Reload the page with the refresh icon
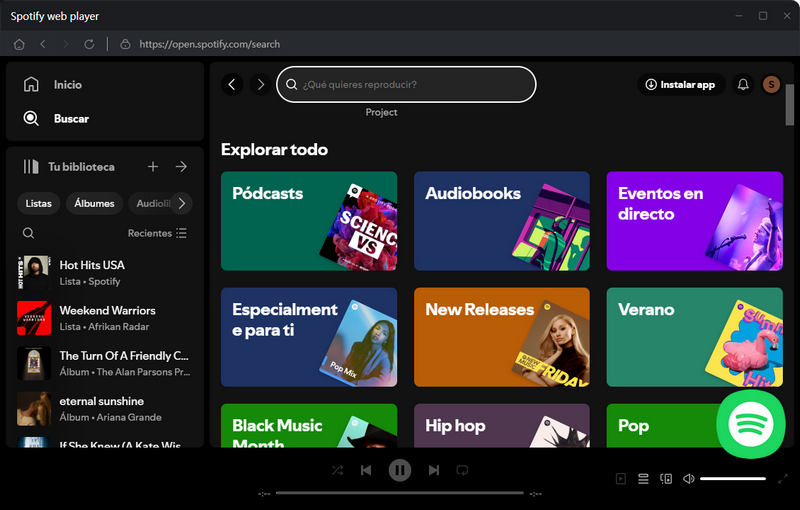Image resolution: width=800 pixels, height=510 pixels. pos(89,44)
